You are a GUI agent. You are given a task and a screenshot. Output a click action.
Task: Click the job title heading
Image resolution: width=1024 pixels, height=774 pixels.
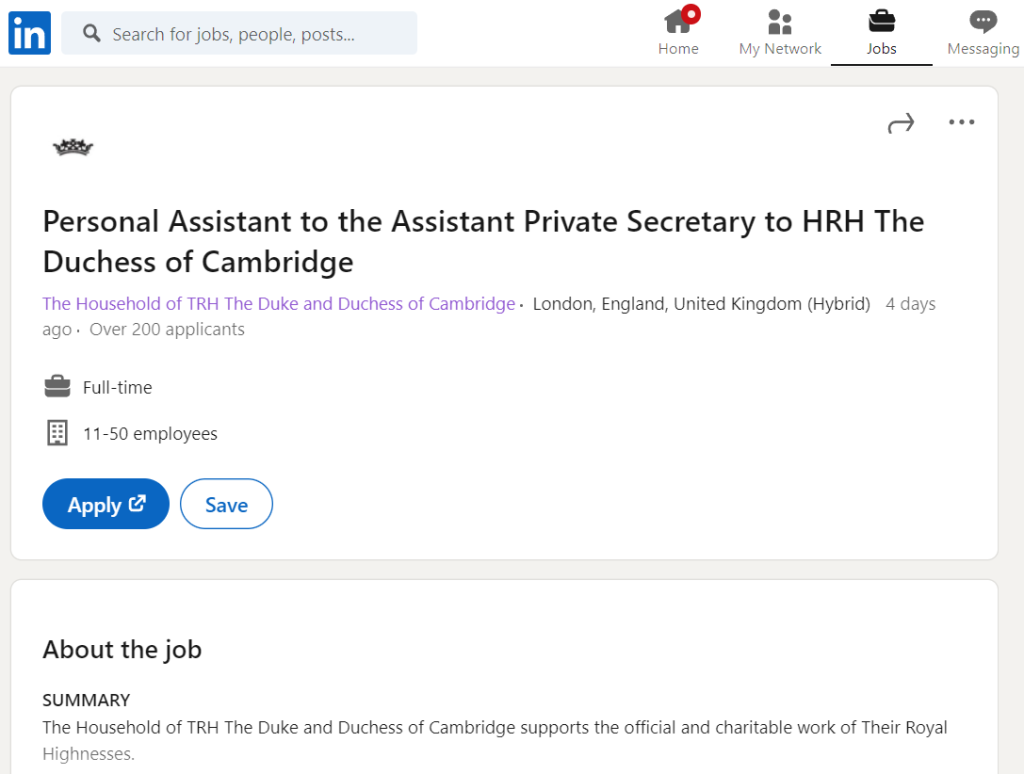(483, 242)
